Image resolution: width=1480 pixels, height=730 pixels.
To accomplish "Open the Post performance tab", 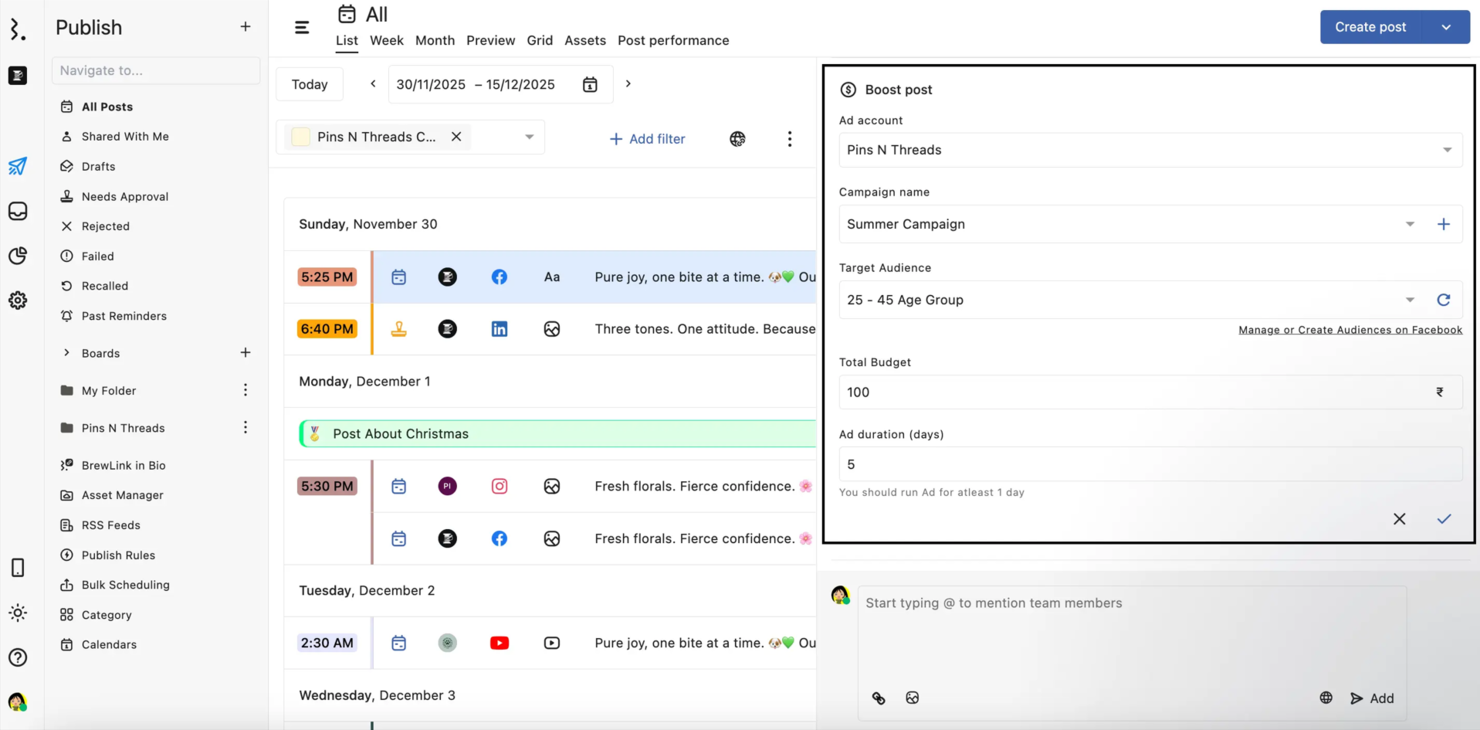I will click(x=673, y=40).
